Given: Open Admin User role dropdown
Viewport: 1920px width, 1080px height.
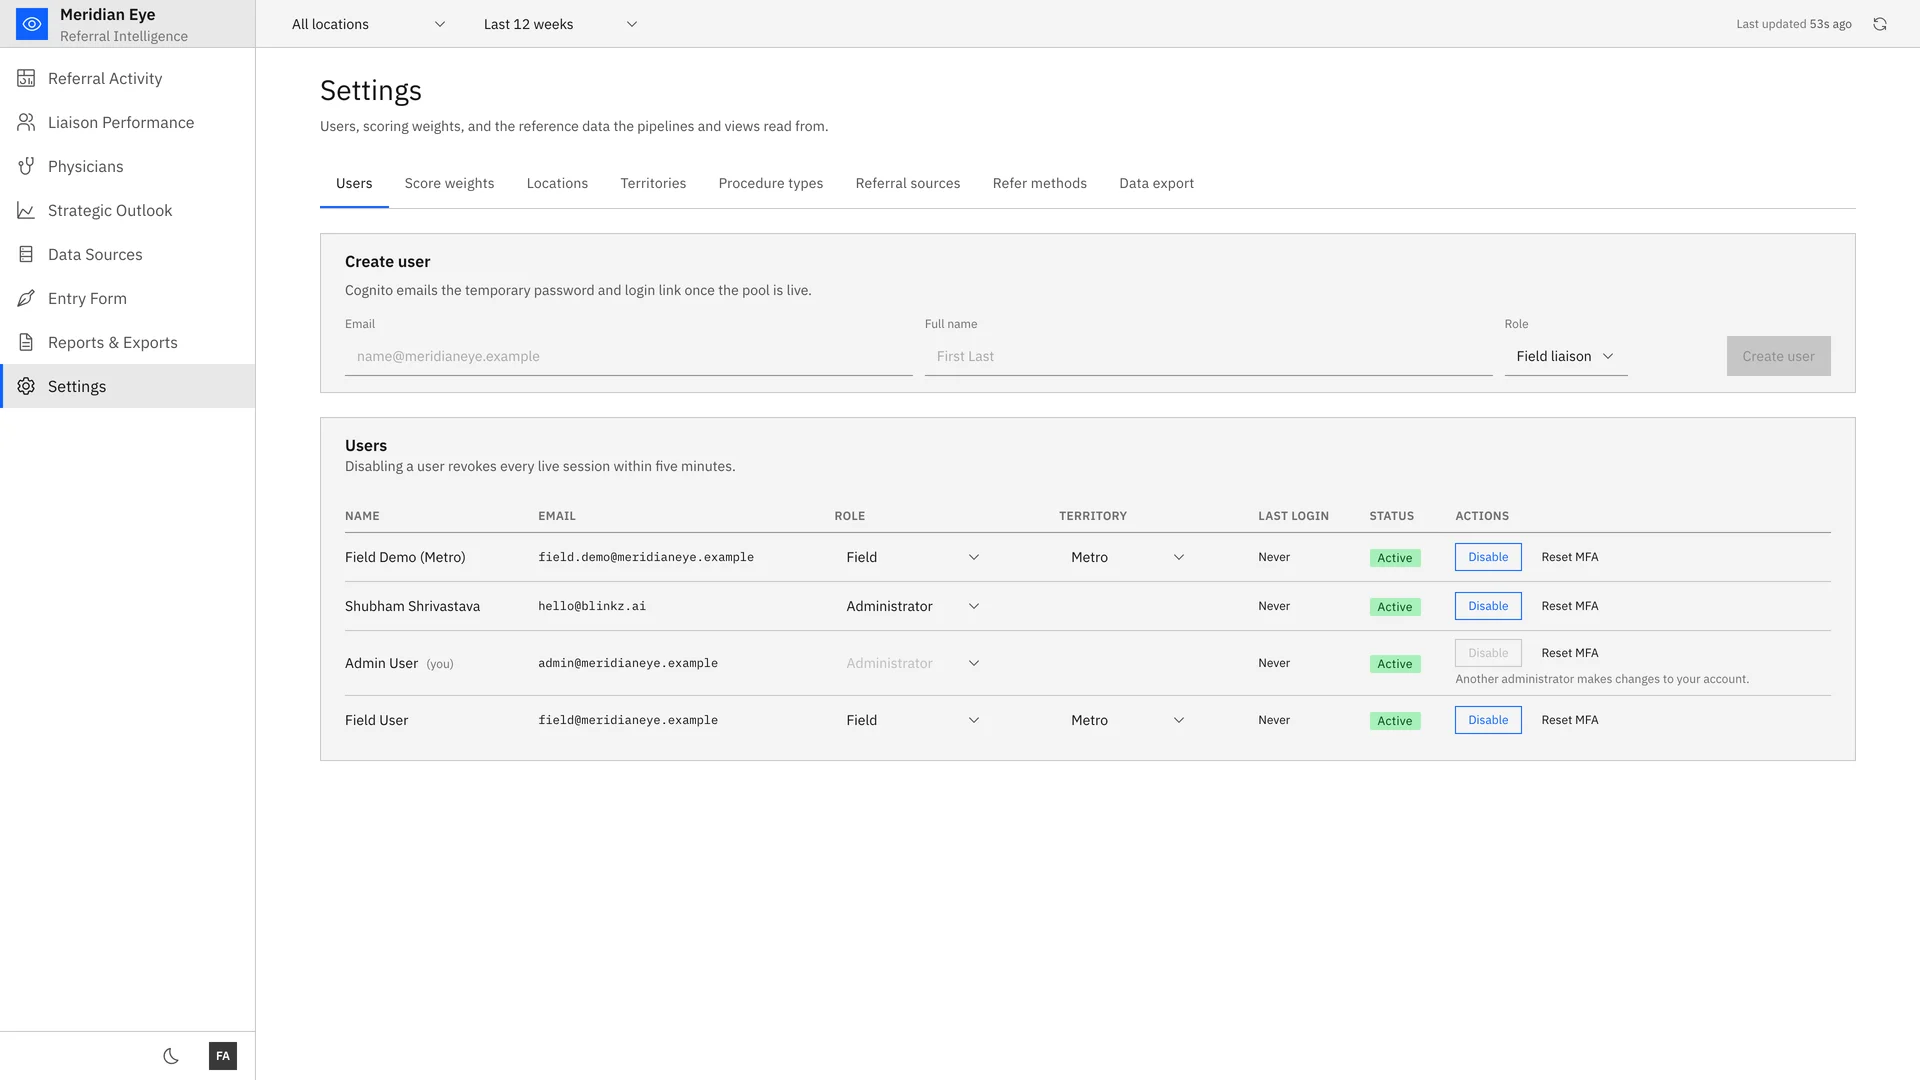Looking at the screenshot, I should point(912,663).
